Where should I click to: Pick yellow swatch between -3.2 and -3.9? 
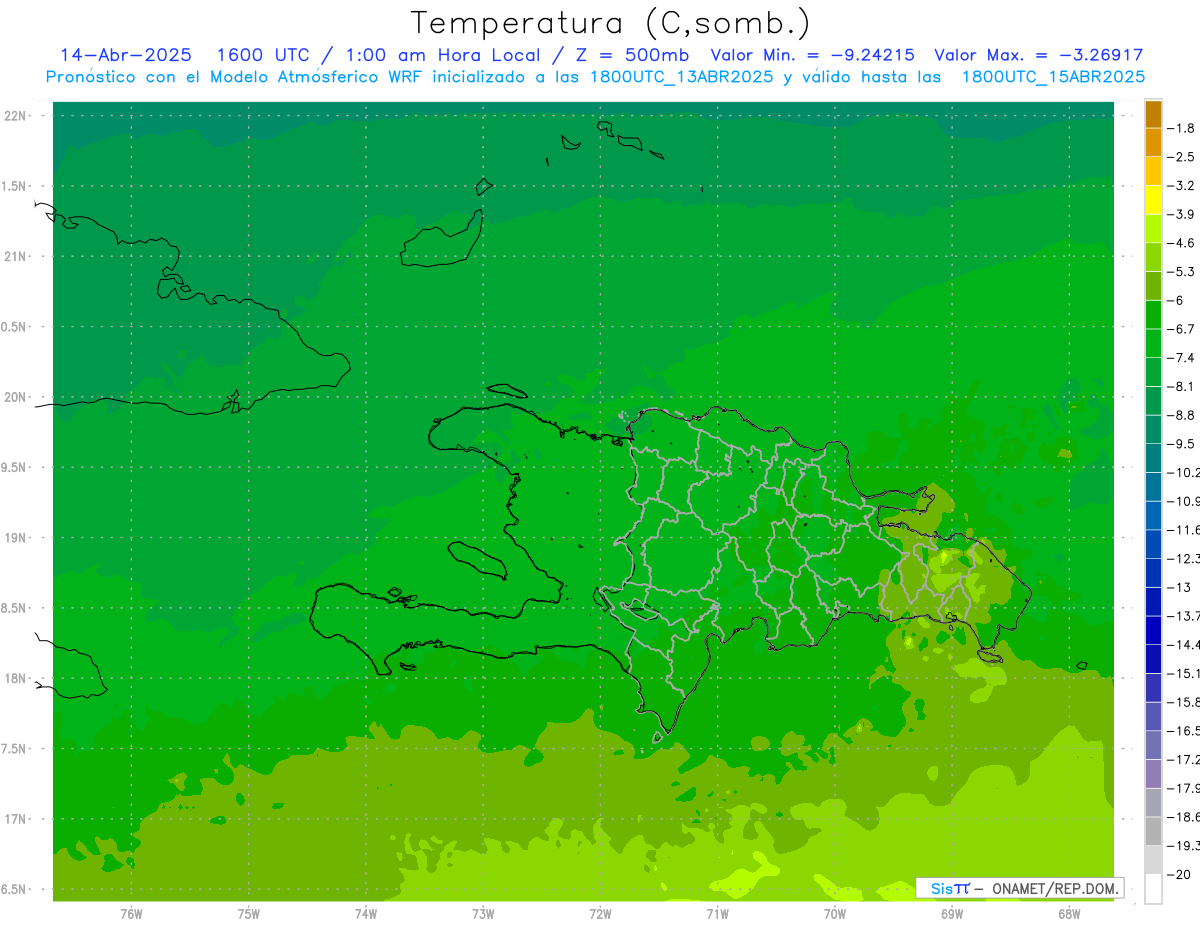pos(1153,199)
